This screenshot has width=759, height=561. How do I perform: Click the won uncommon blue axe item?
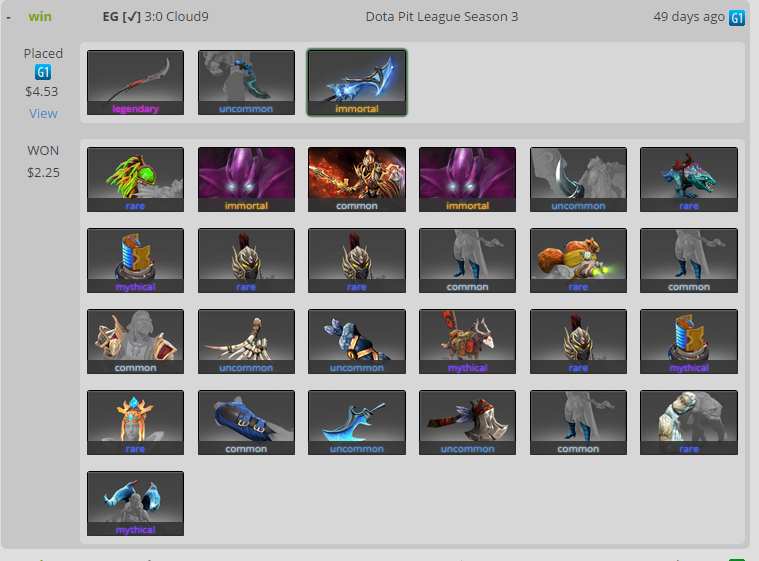click(x=357, y=423)
